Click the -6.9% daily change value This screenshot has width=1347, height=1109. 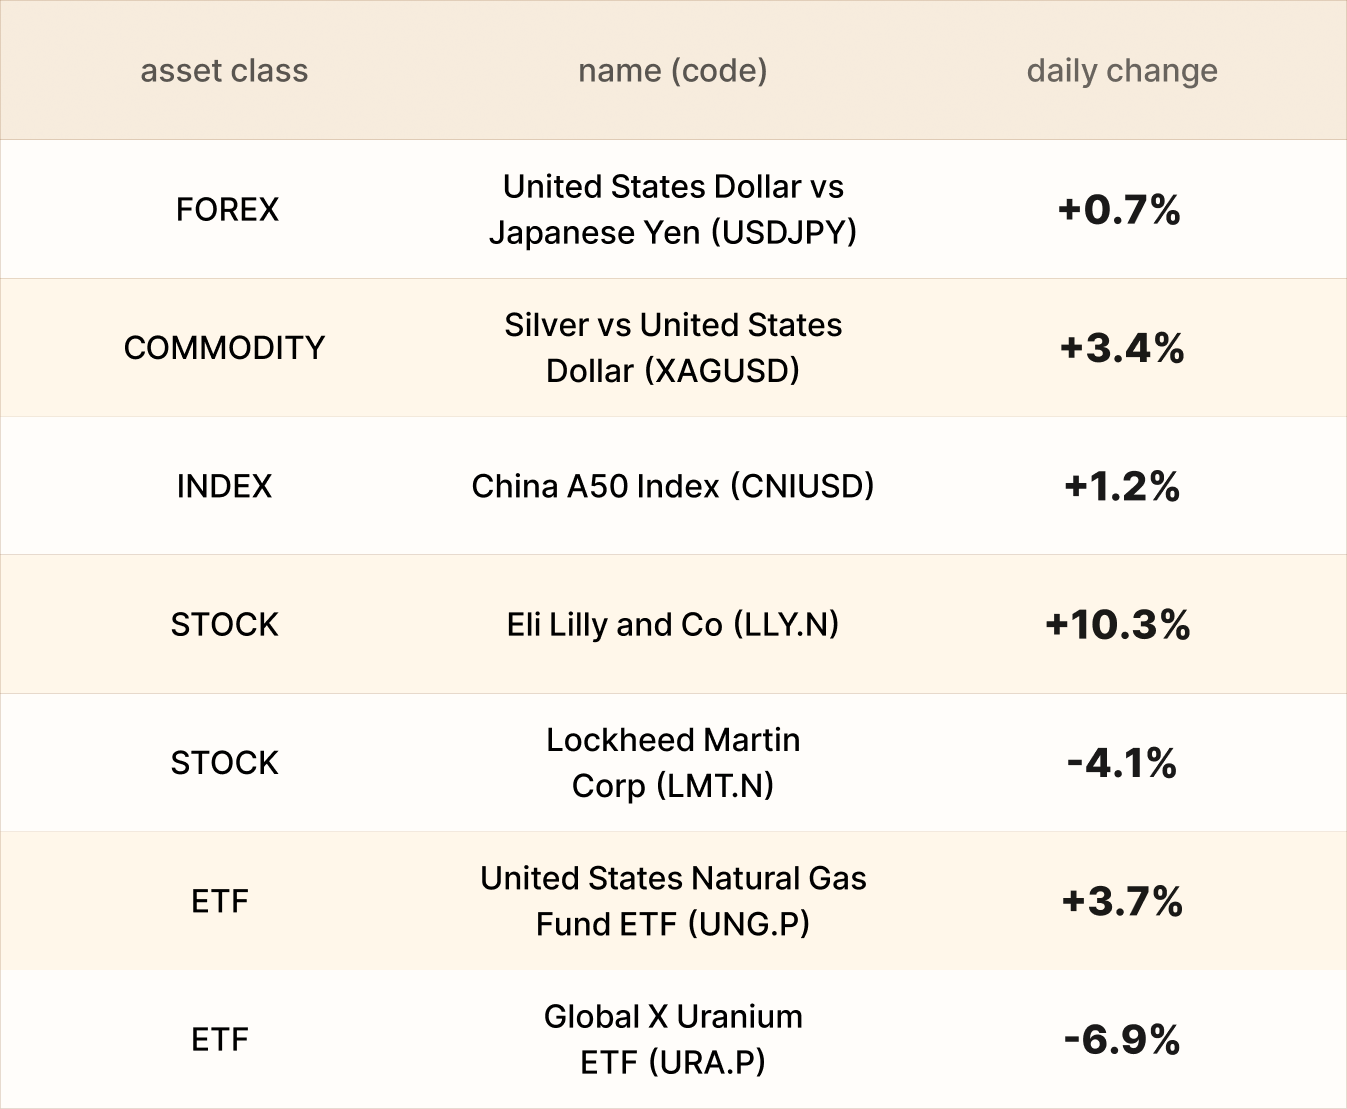[x=1122, y=1040]
